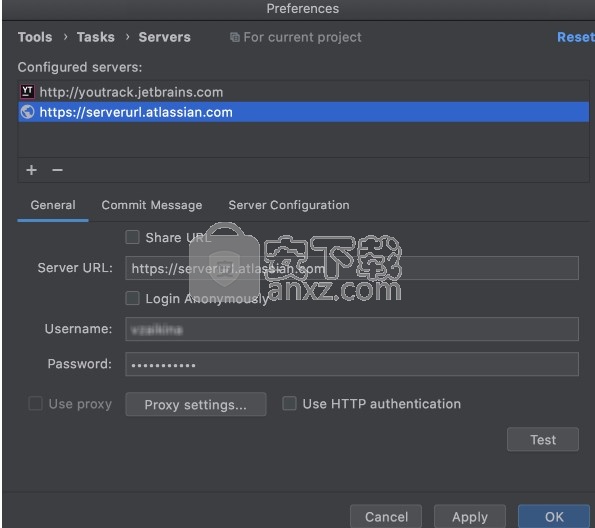Click the Reset link

point(575,37)
